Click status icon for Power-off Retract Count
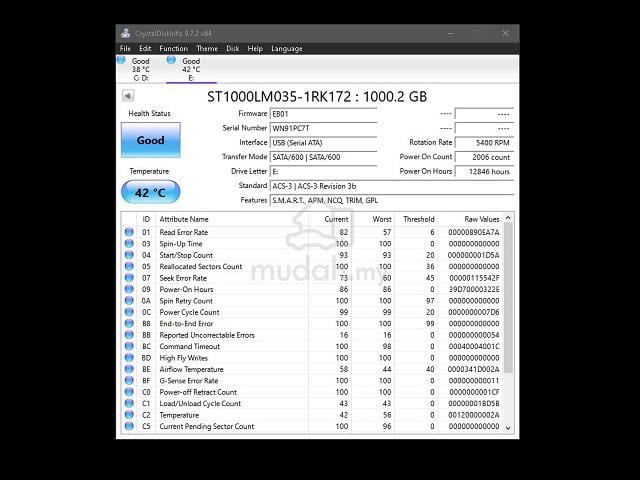 pyautogui.click(x=129, y=392)
